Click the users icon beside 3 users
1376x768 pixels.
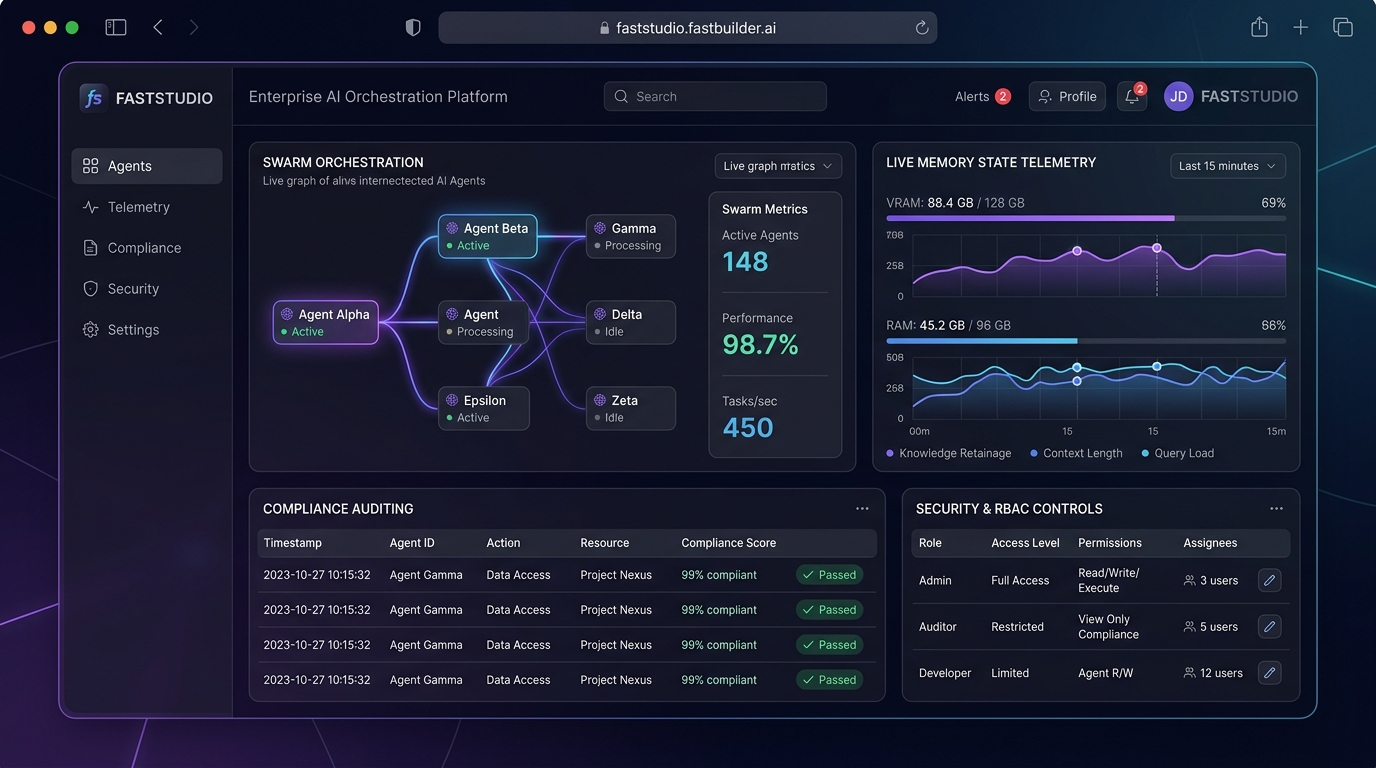[1189, 580]
